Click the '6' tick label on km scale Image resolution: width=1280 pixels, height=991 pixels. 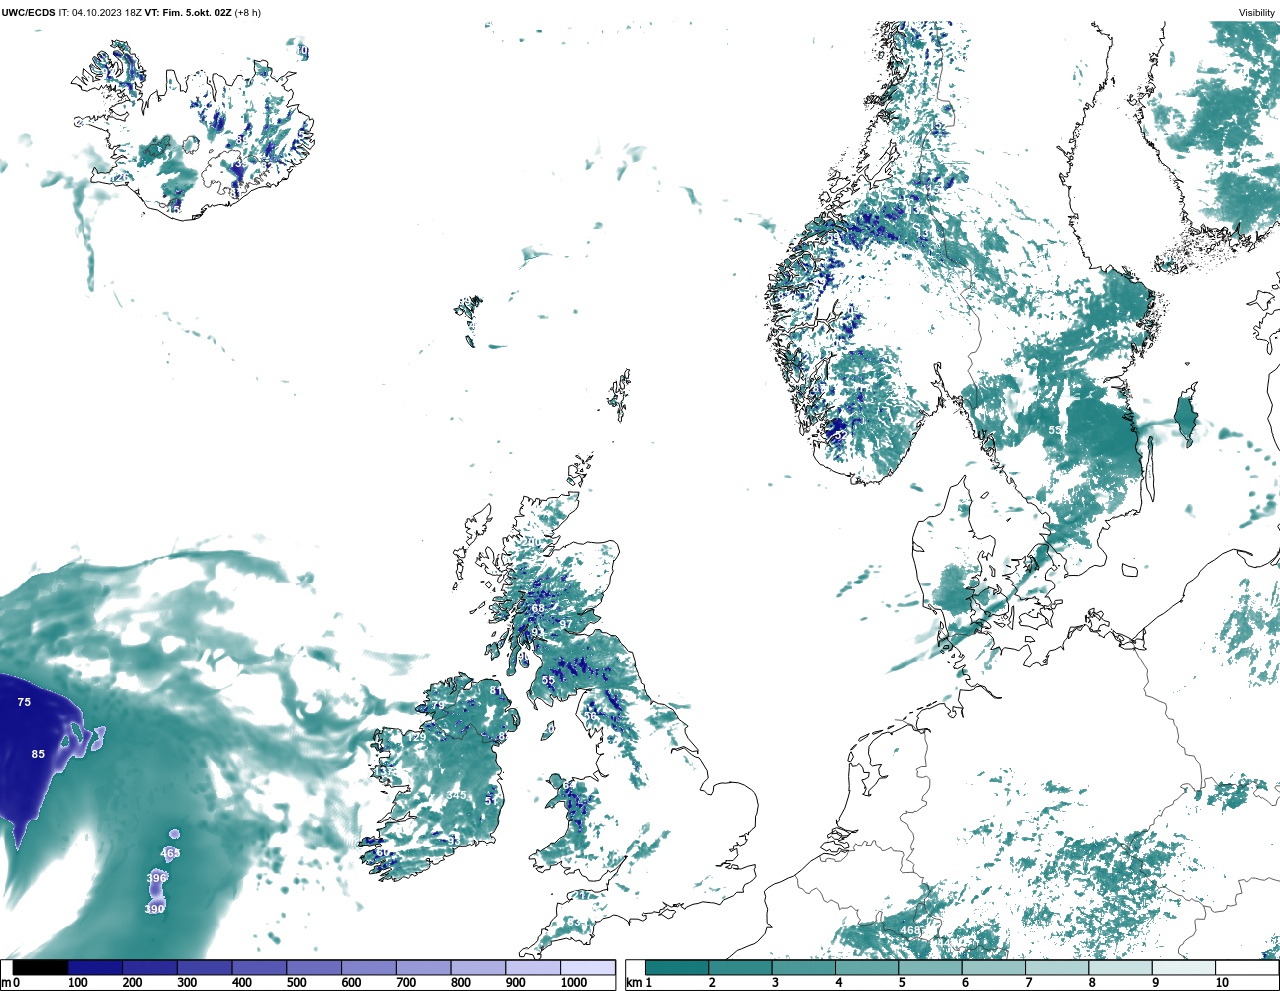pos(966,983)
